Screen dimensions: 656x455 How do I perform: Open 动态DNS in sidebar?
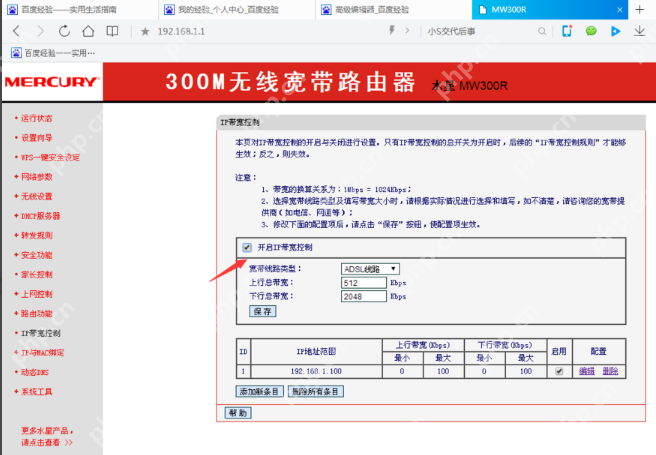click(x=35, y=372)
